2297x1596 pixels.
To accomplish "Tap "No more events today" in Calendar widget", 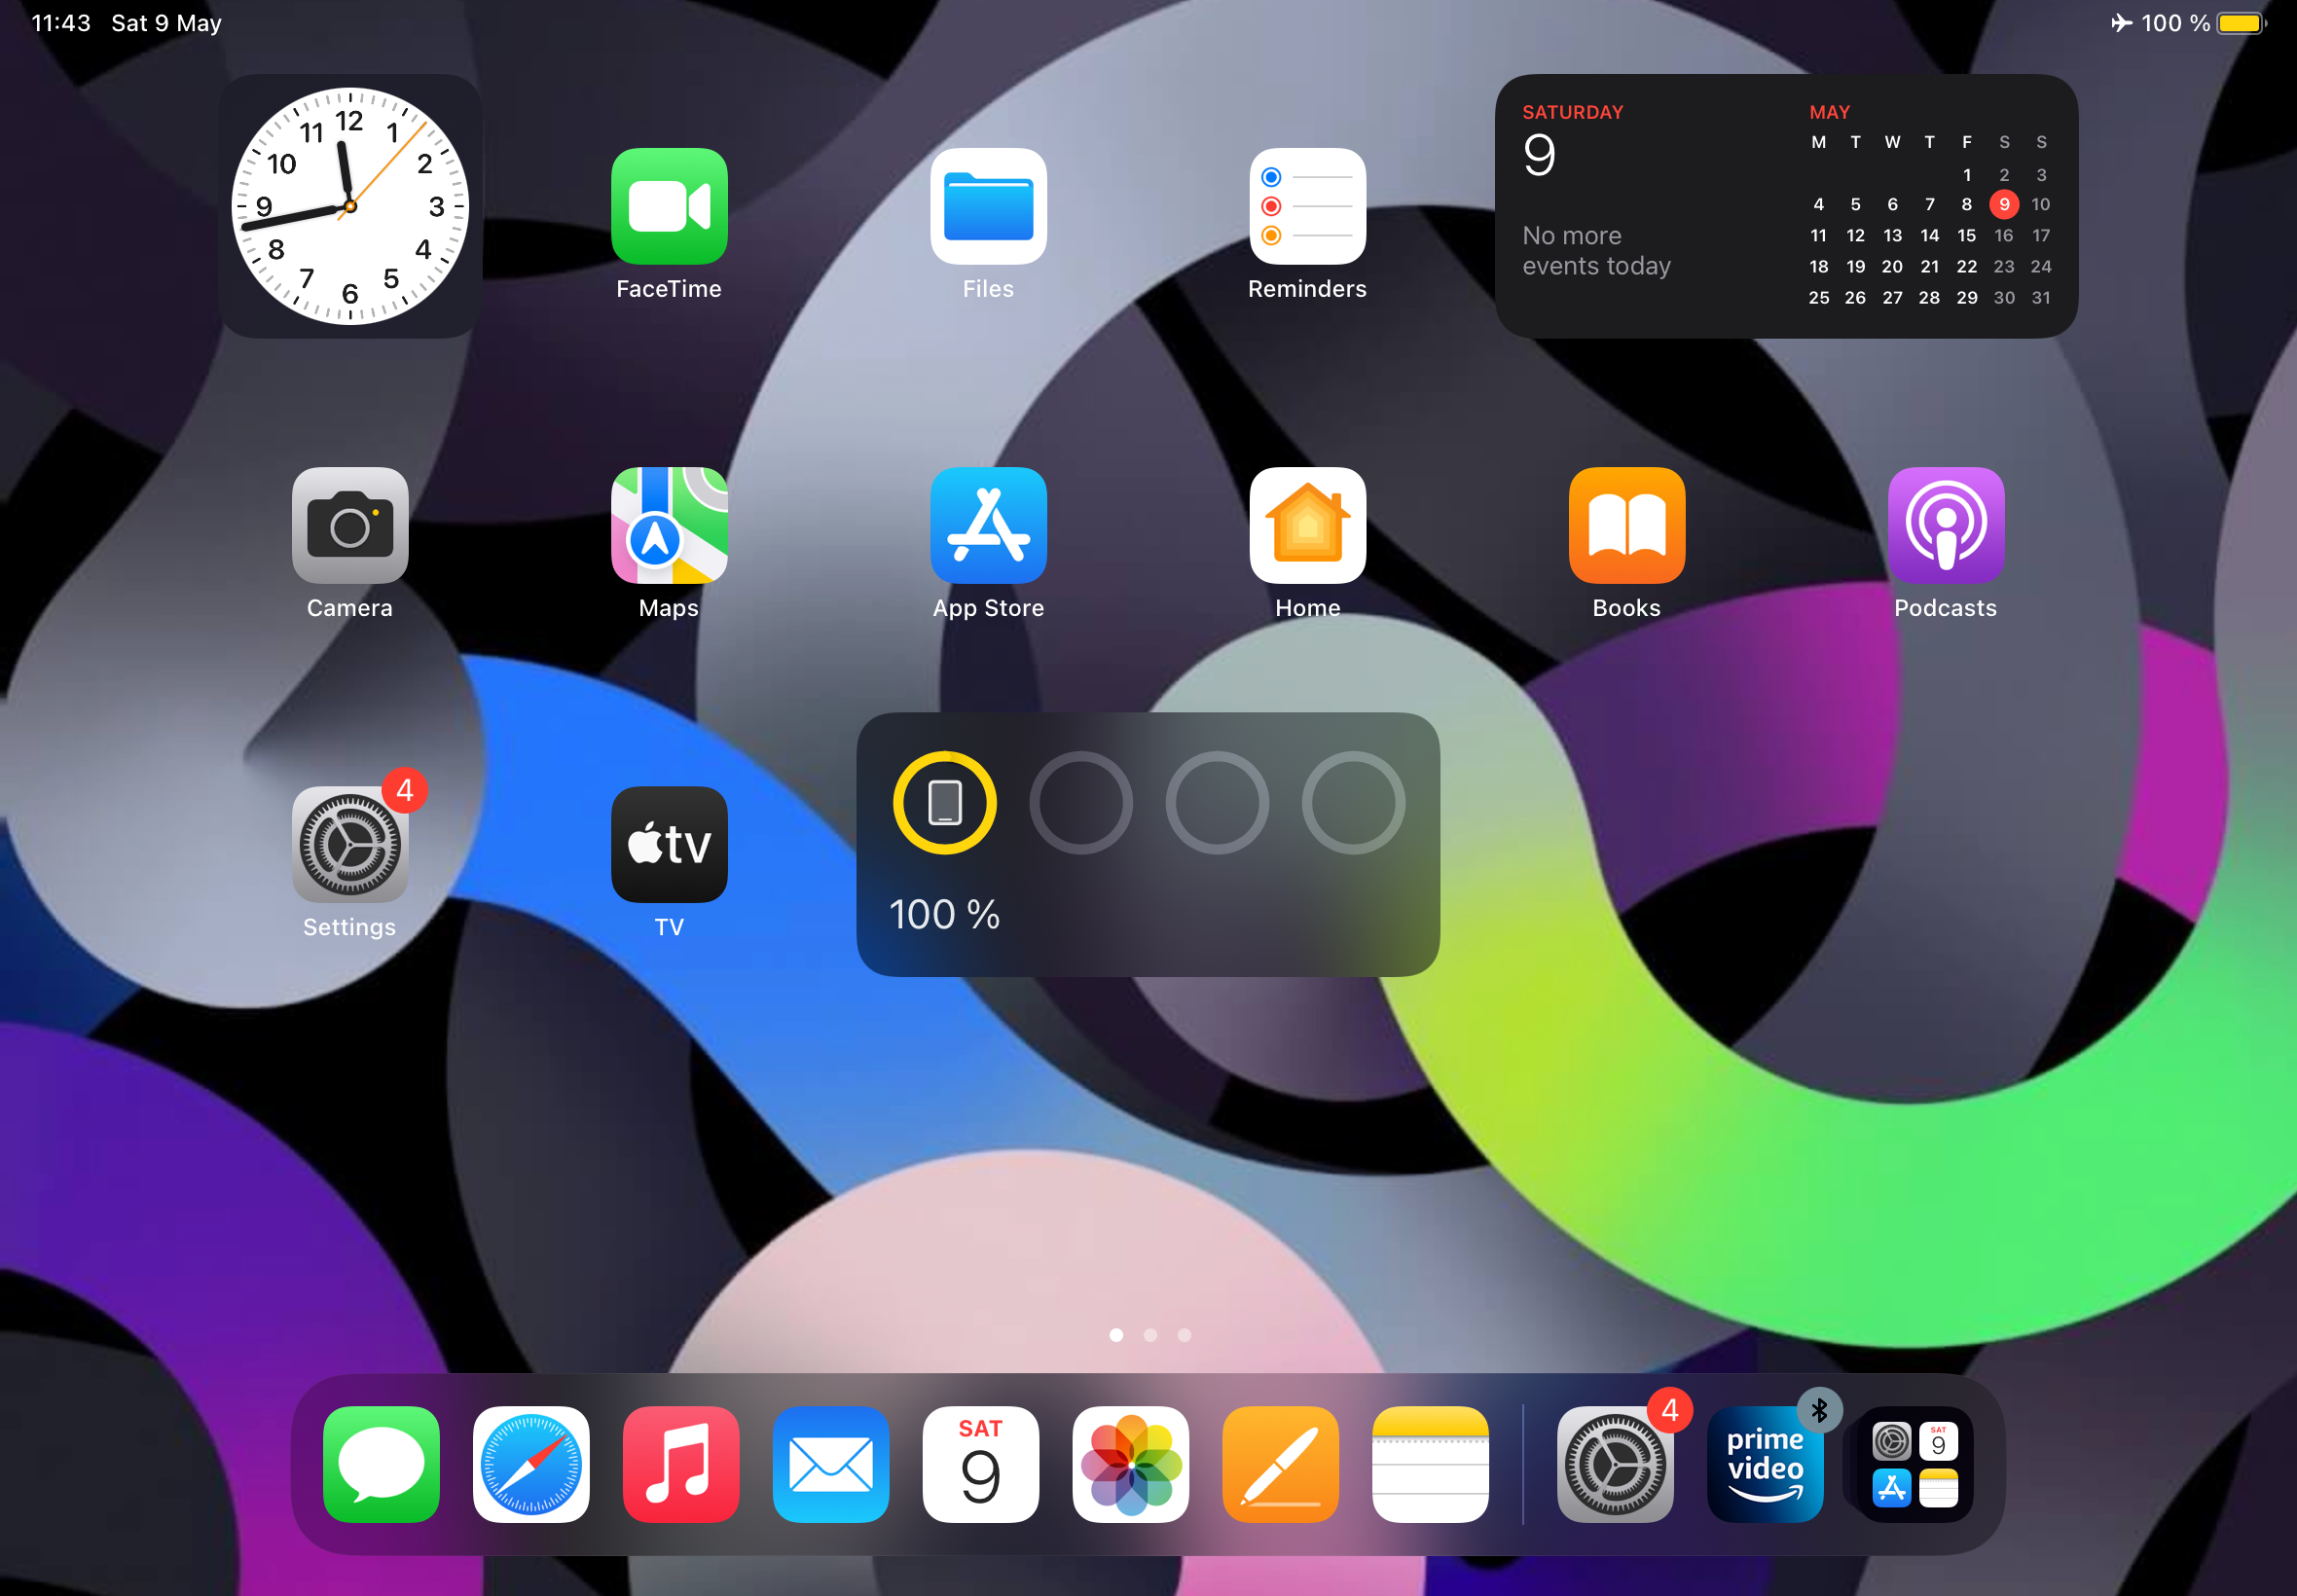I will (x=1596, y=250).
